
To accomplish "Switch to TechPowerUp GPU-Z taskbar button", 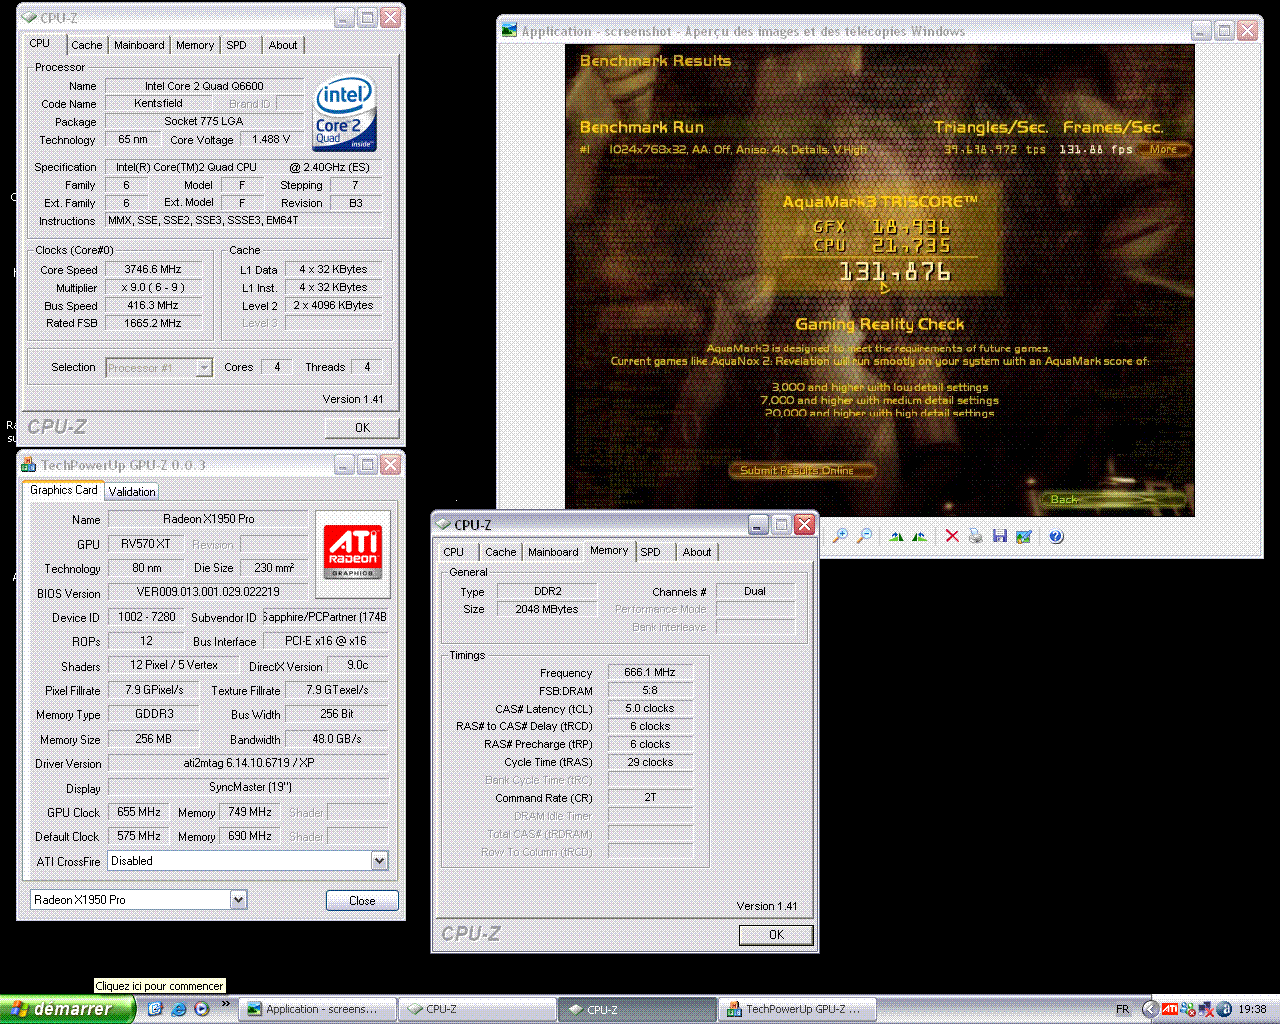I will pos(796,1009).
